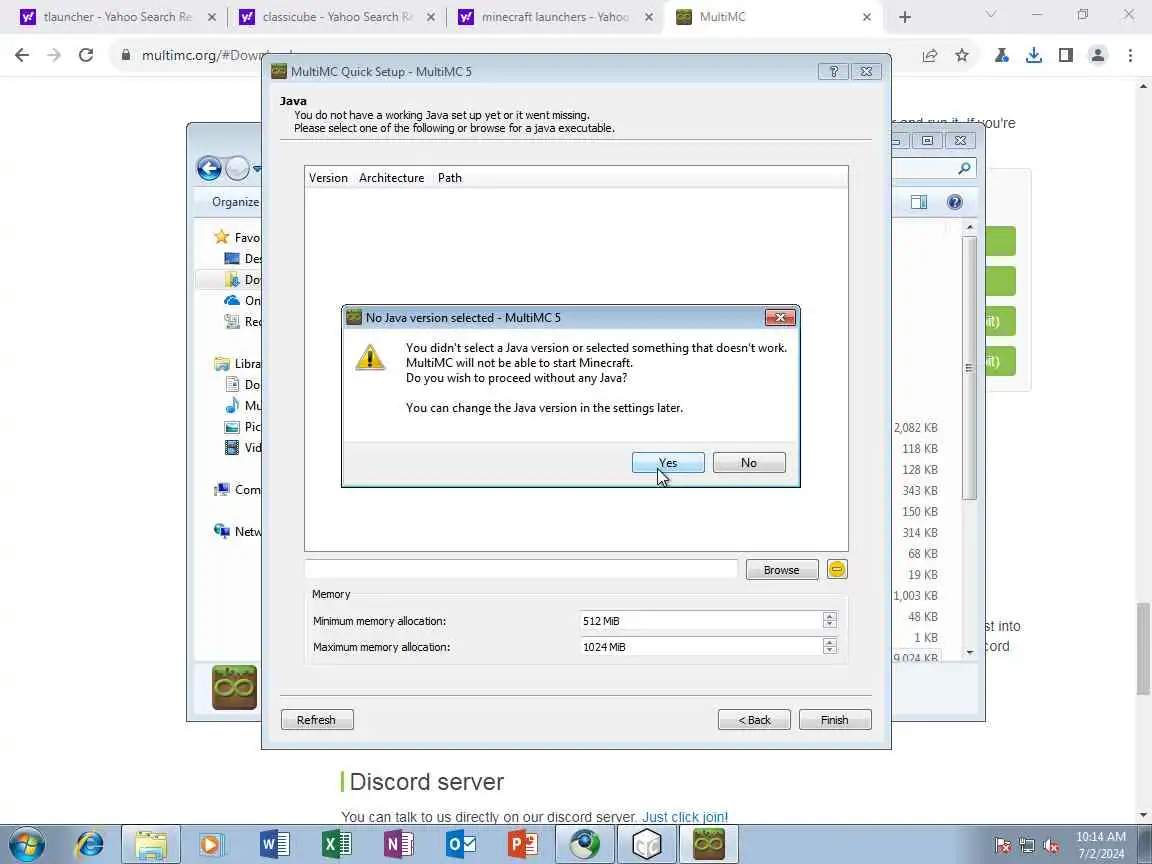The width and height of the screenshot is (1152, 864).
Task: Click the Explorer blue help icon
Action: click(954, 202)
